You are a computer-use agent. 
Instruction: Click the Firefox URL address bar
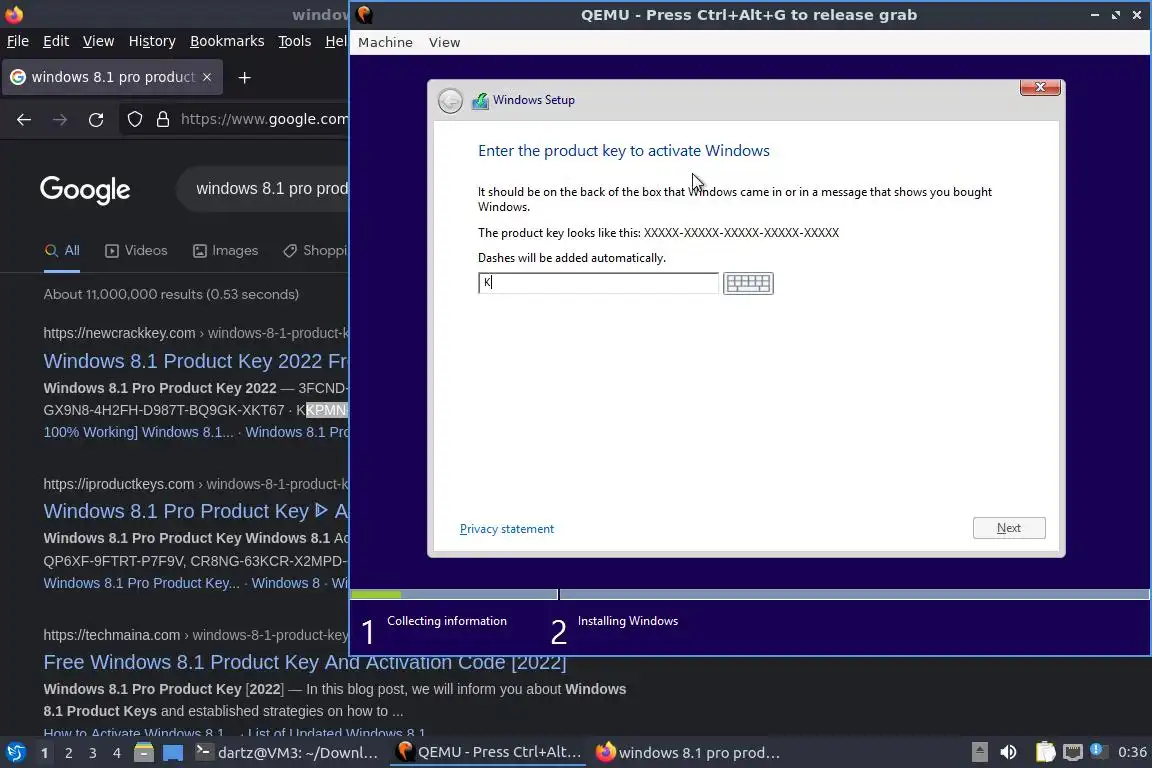[x=264, y=119]
